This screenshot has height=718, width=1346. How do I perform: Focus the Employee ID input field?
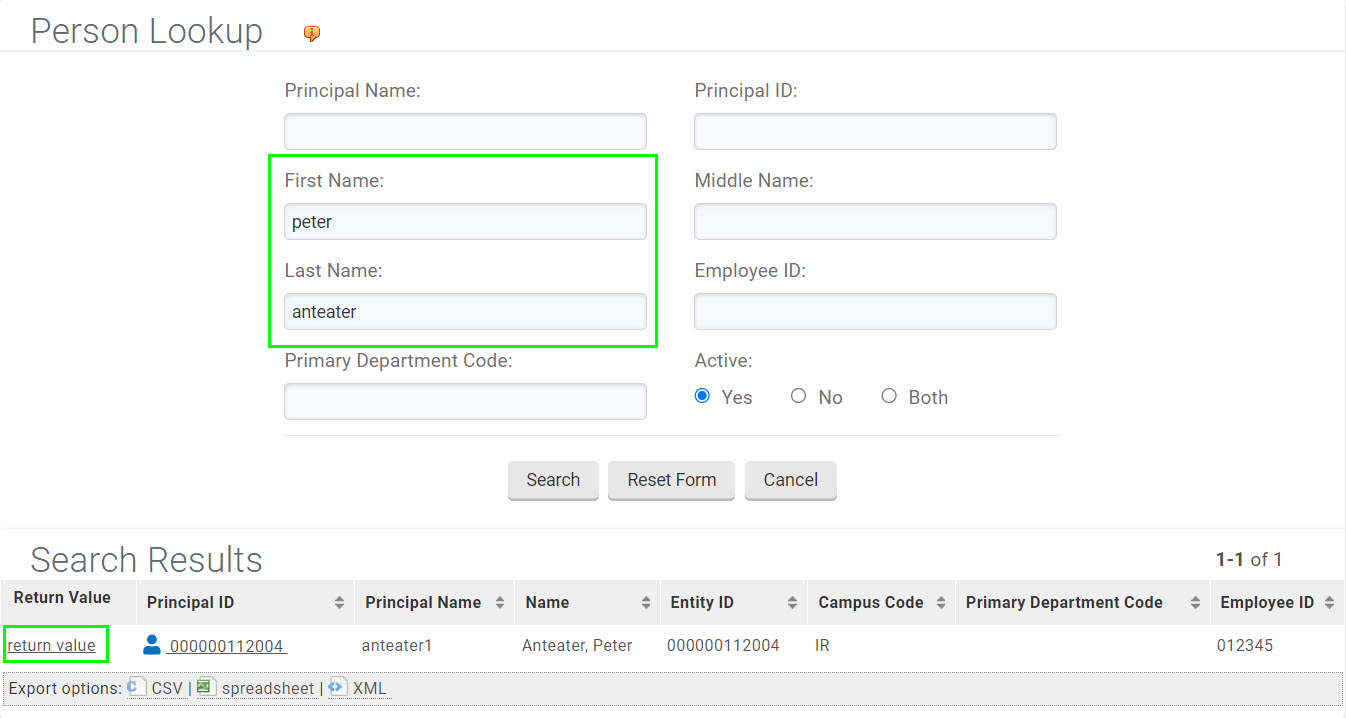click(875, 312)
